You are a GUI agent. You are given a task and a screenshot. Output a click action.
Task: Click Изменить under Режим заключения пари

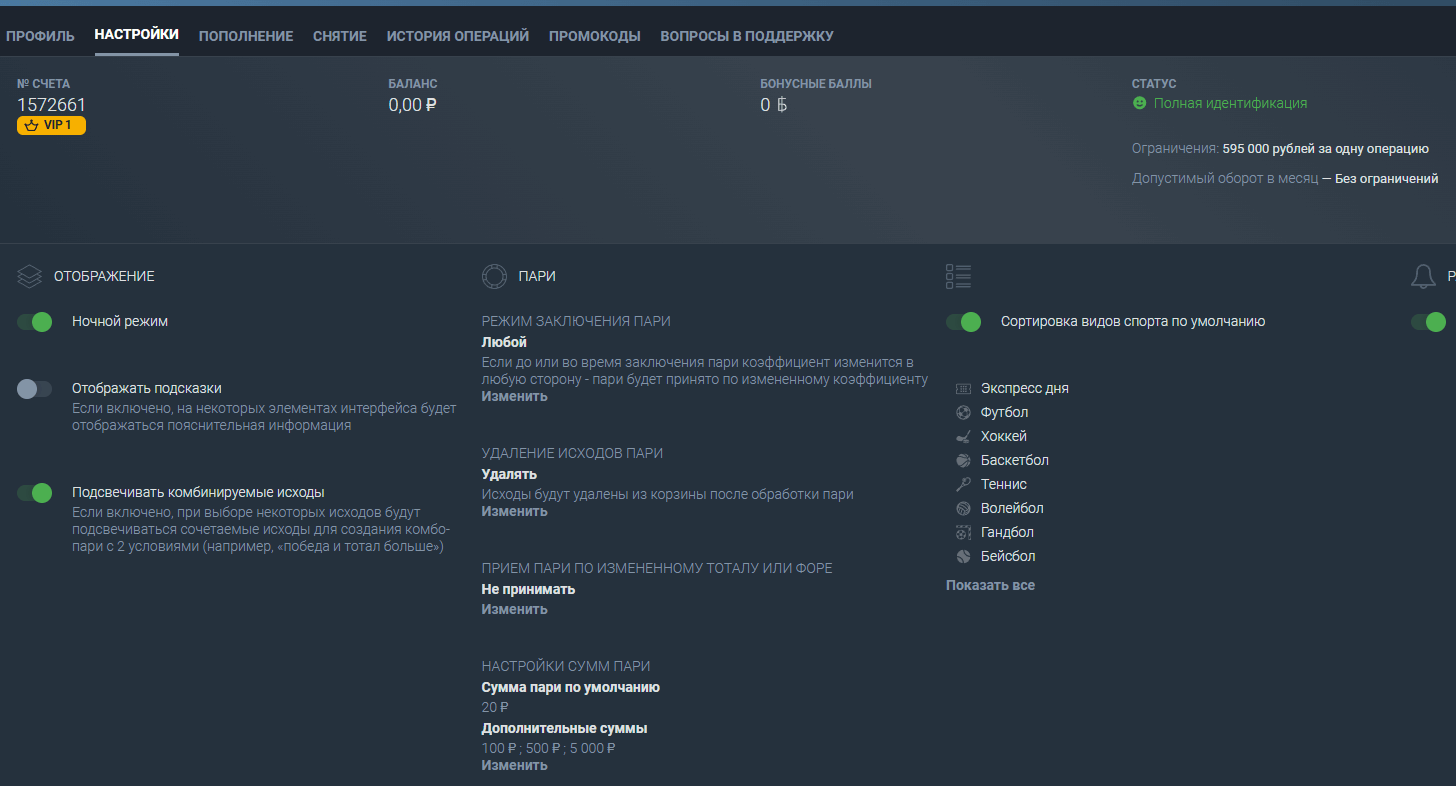pos(514,396)
